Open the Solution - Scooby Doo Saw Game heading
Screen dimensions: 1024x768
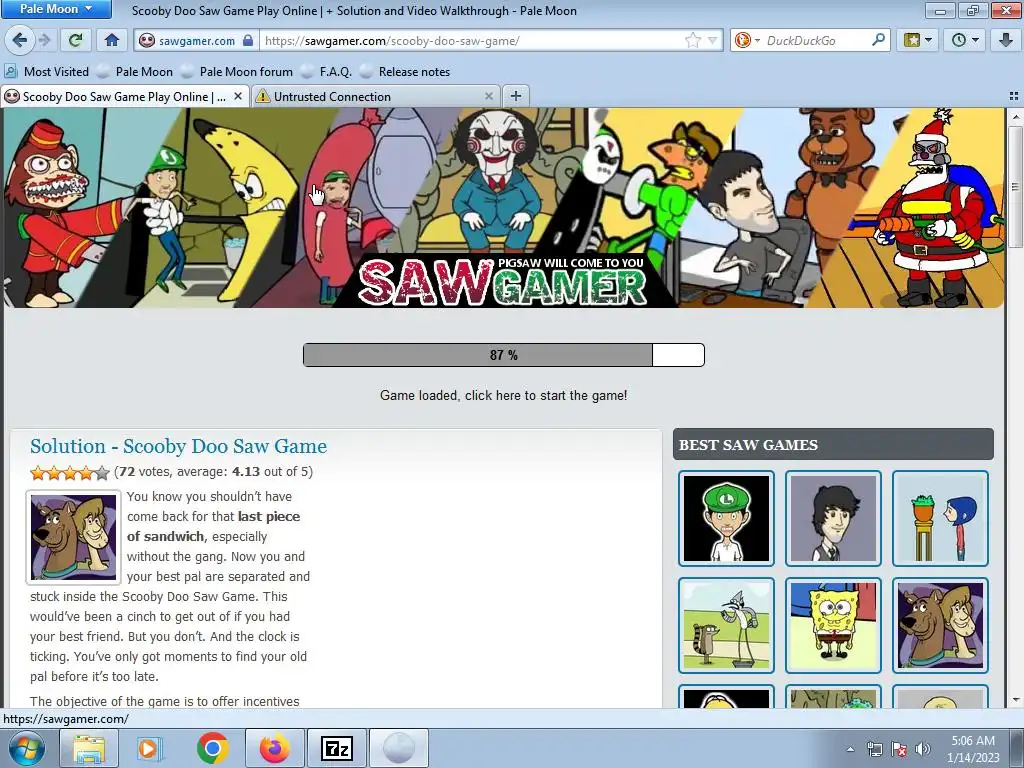coord(178,446)
